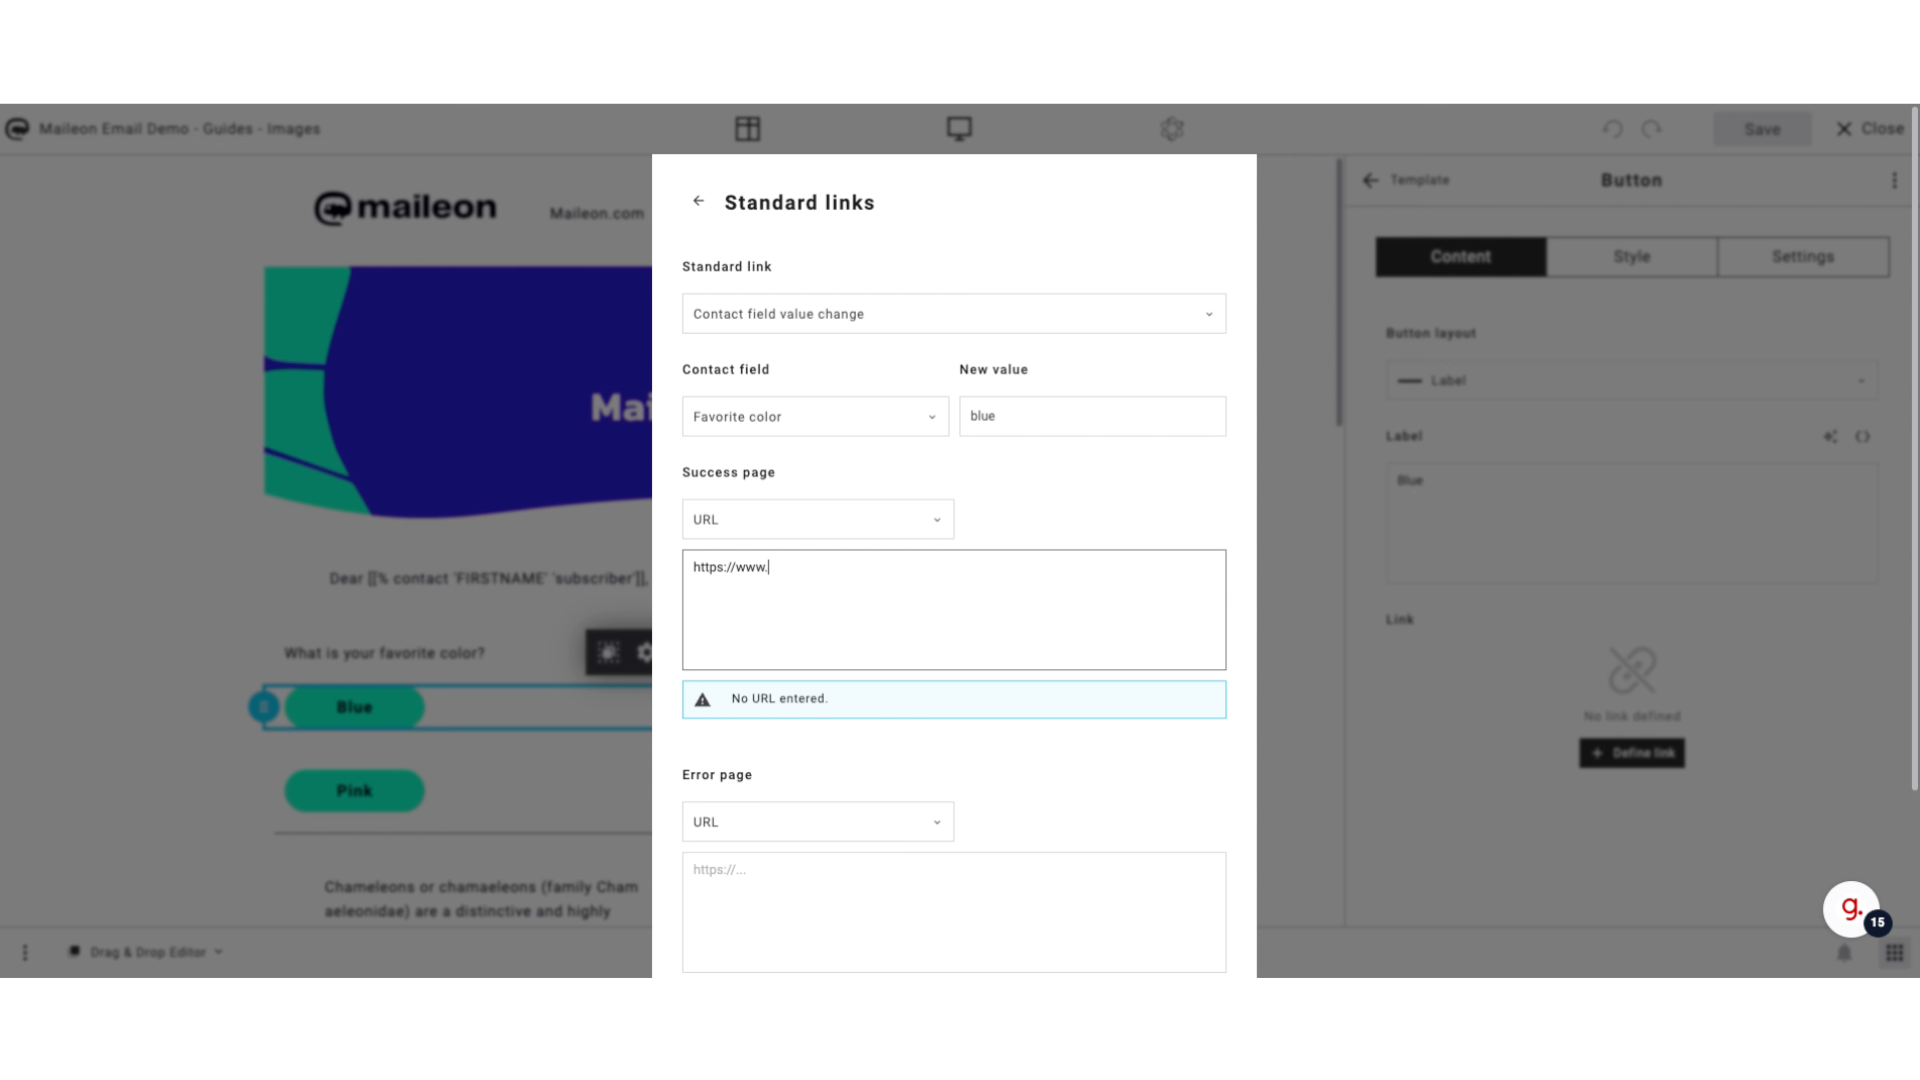Viewport: 1920px width, 1080px height.
Task: Go back using the Standard links arrow
Action: [698, 202]
